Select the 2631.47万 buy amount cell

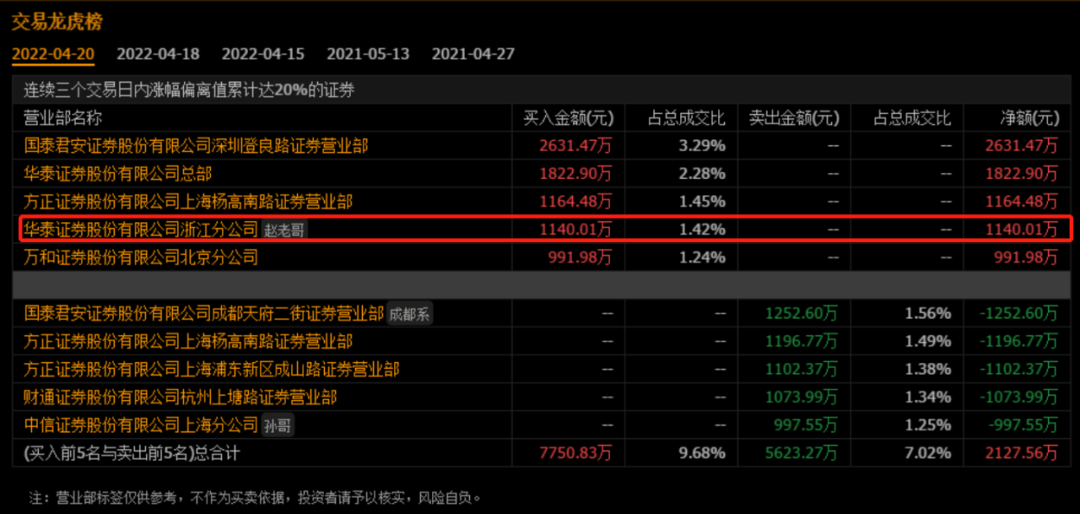point(576,145)
